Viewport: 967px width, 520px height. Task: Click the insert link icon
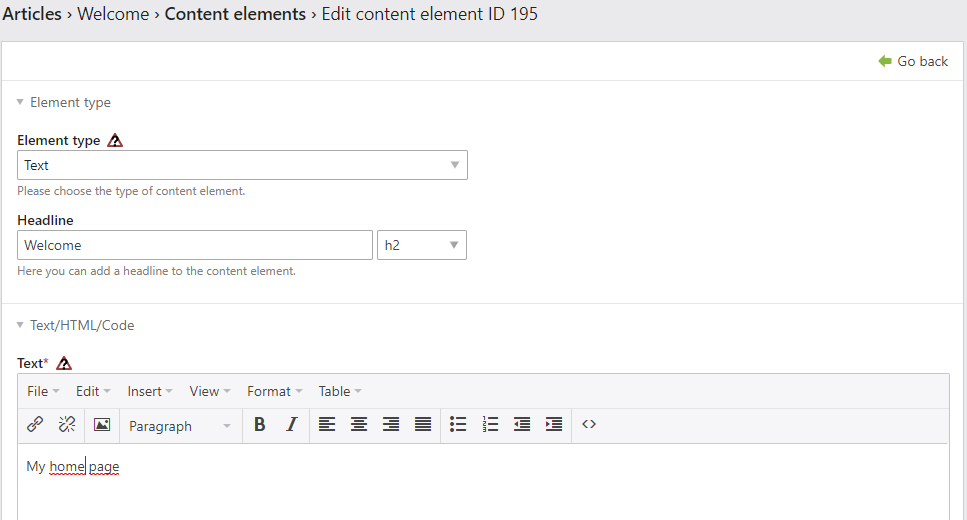[x=35, y=424]
